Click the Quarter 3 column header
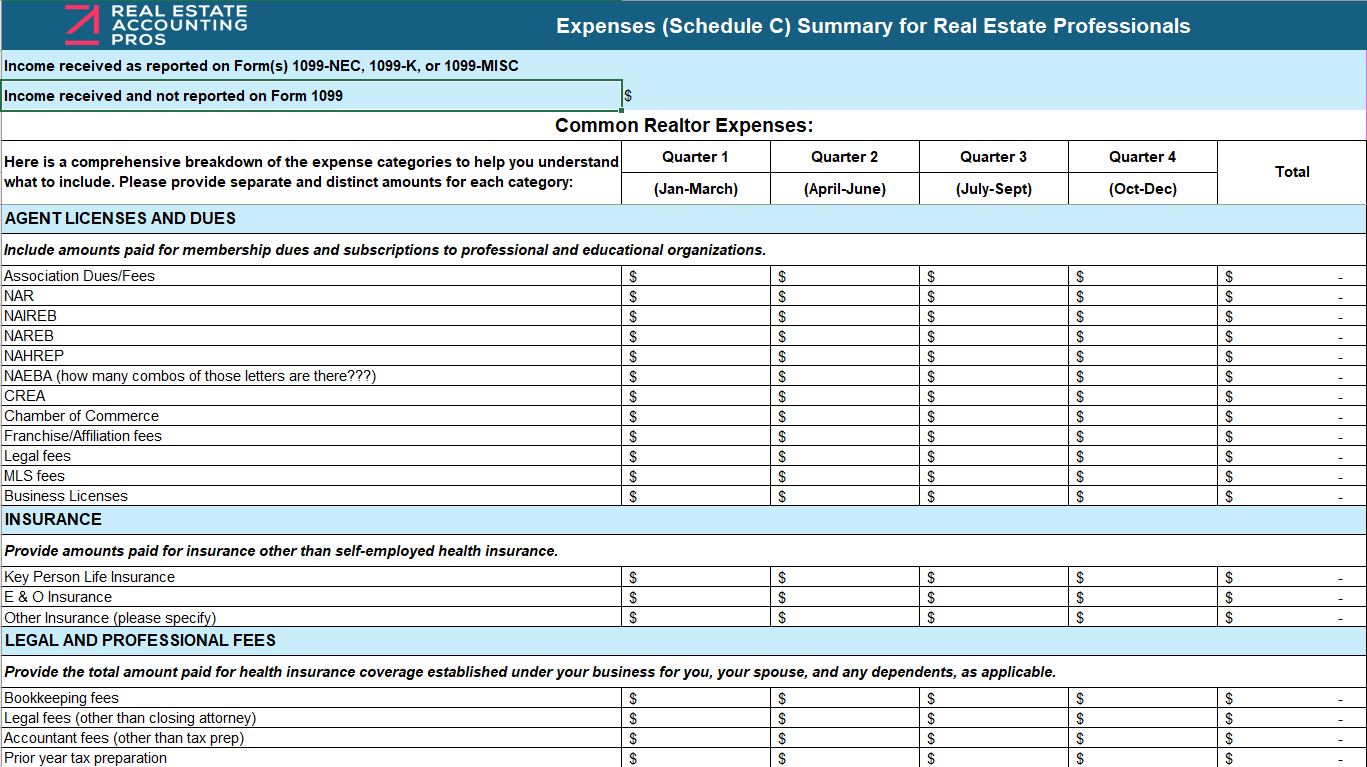Screen dimensions: 1367x767 (993, 157)
